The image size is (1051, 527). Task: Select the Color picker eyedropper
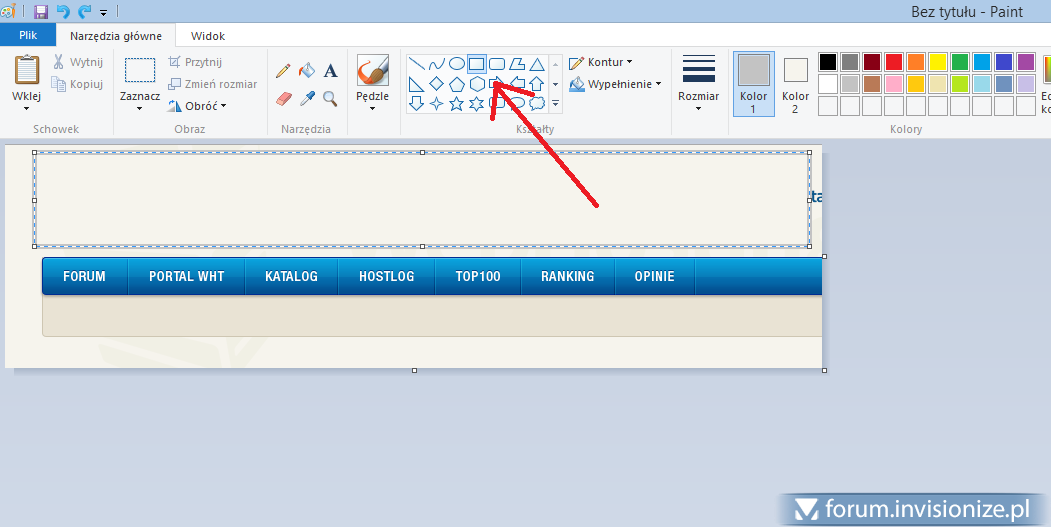pos(307,99)
